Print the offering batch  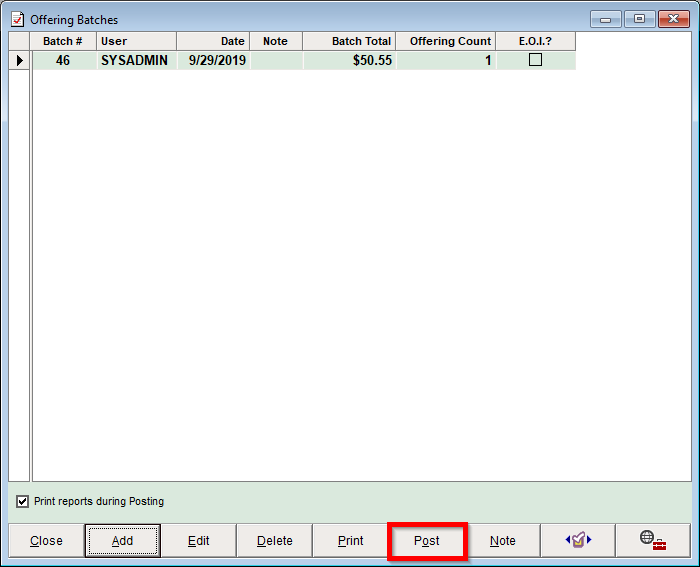tap(350, 541)
